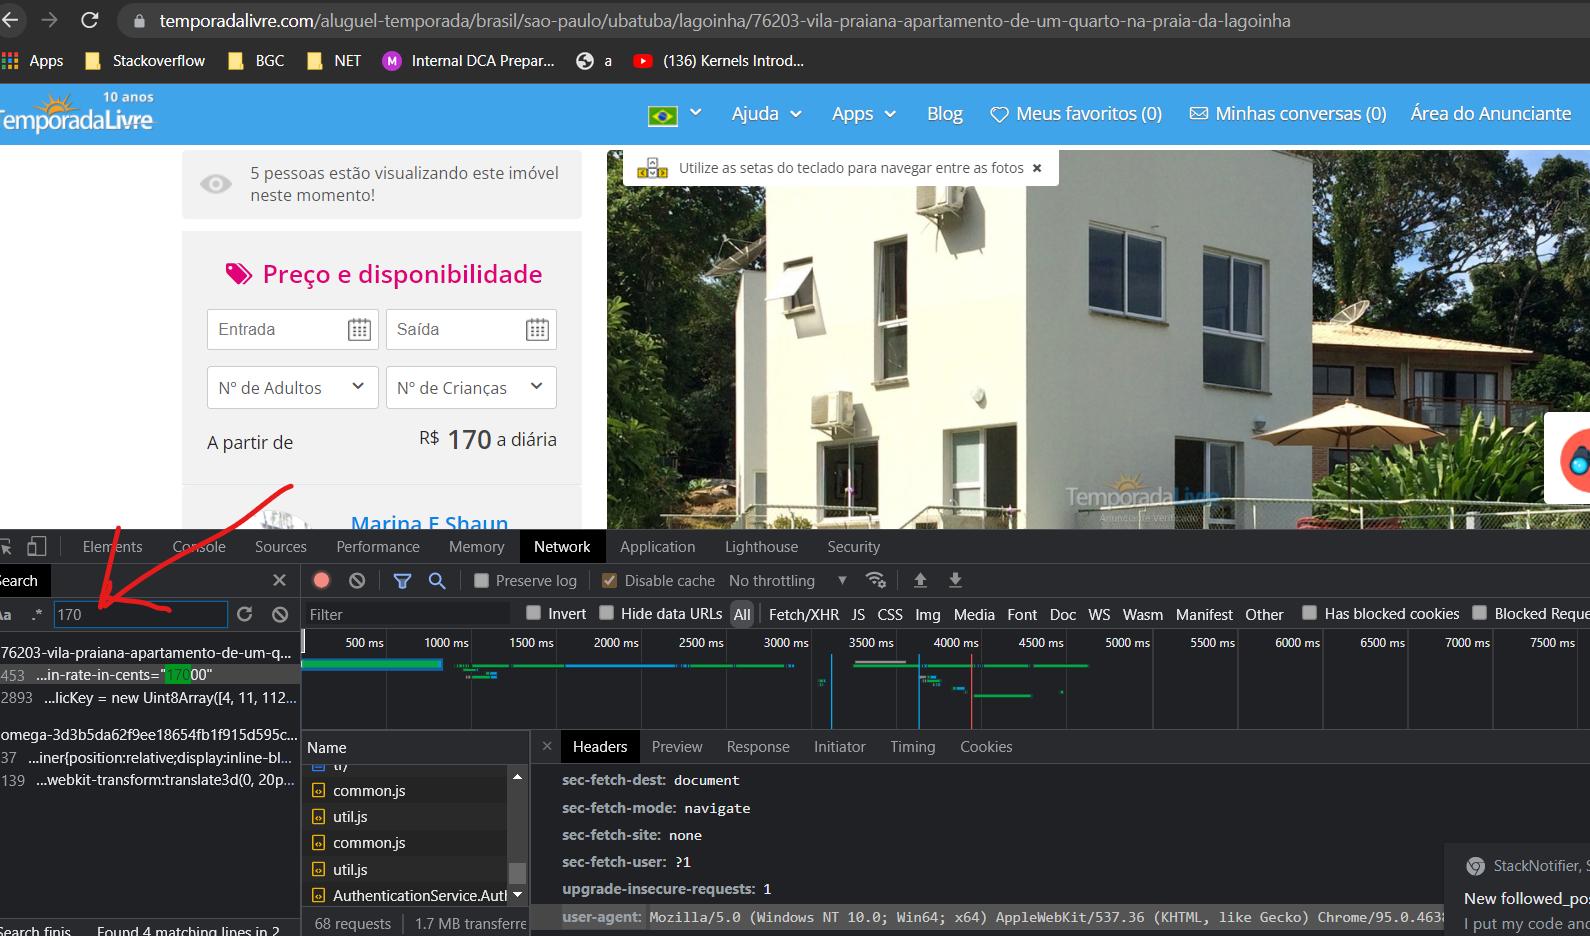Switch to the Application tab
The width and height of the screenshot is (1590, 936).
657,547
